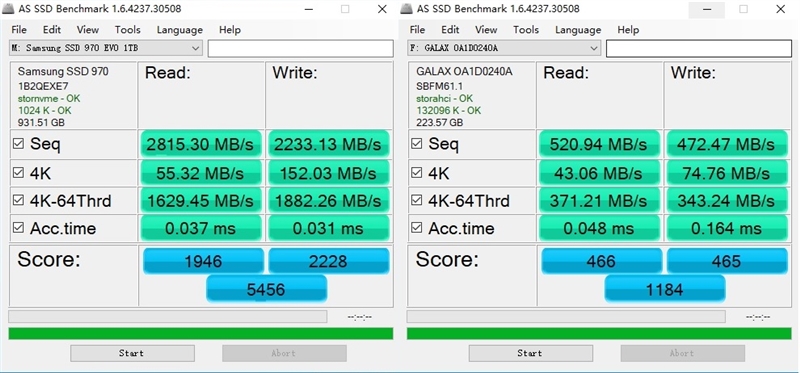Open Edit menu in Samsung window

pos(52,30)
